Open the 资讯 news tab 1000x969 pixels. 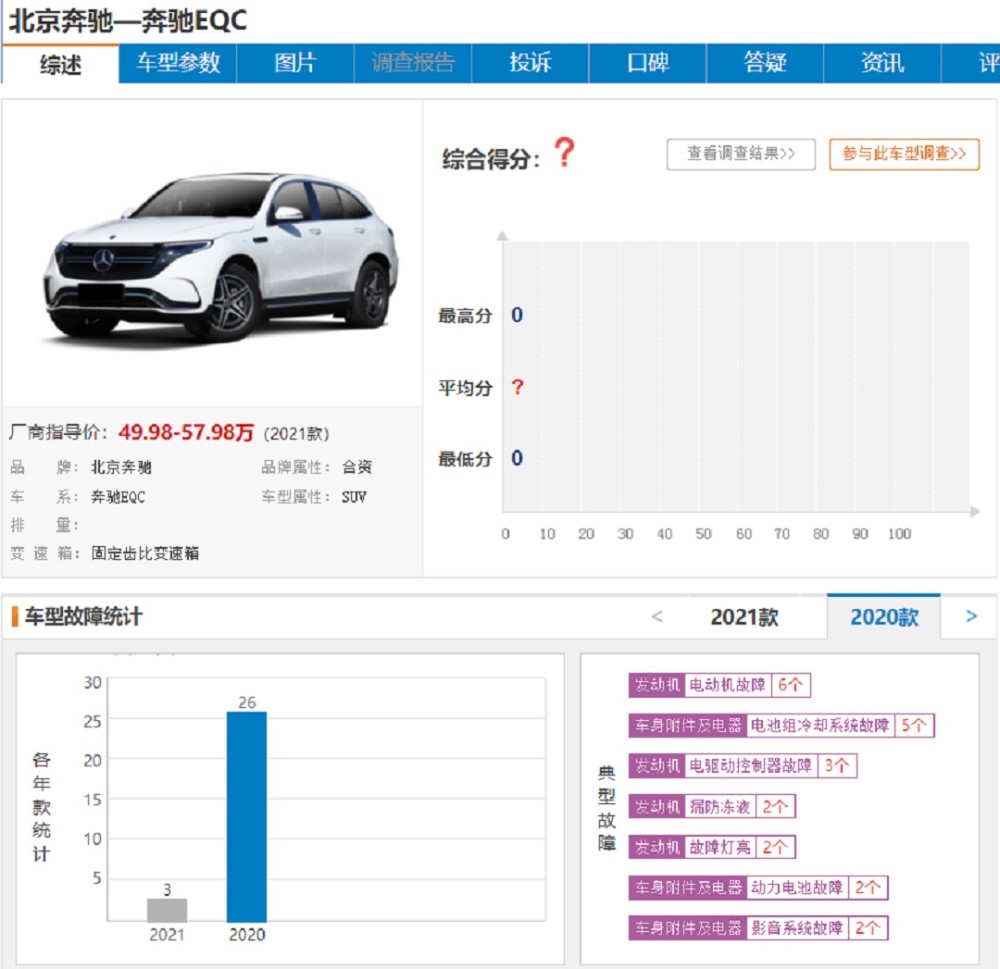point(882,63)
